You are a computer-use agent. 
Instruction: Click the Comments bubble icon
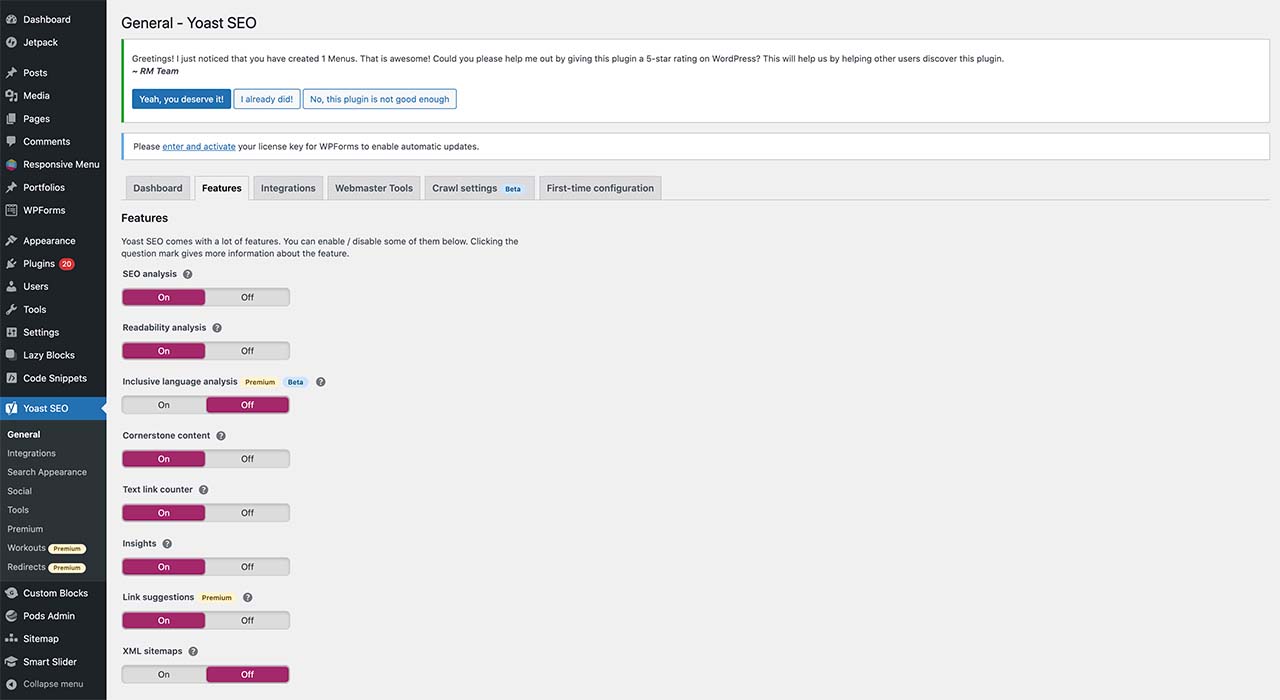11,142
